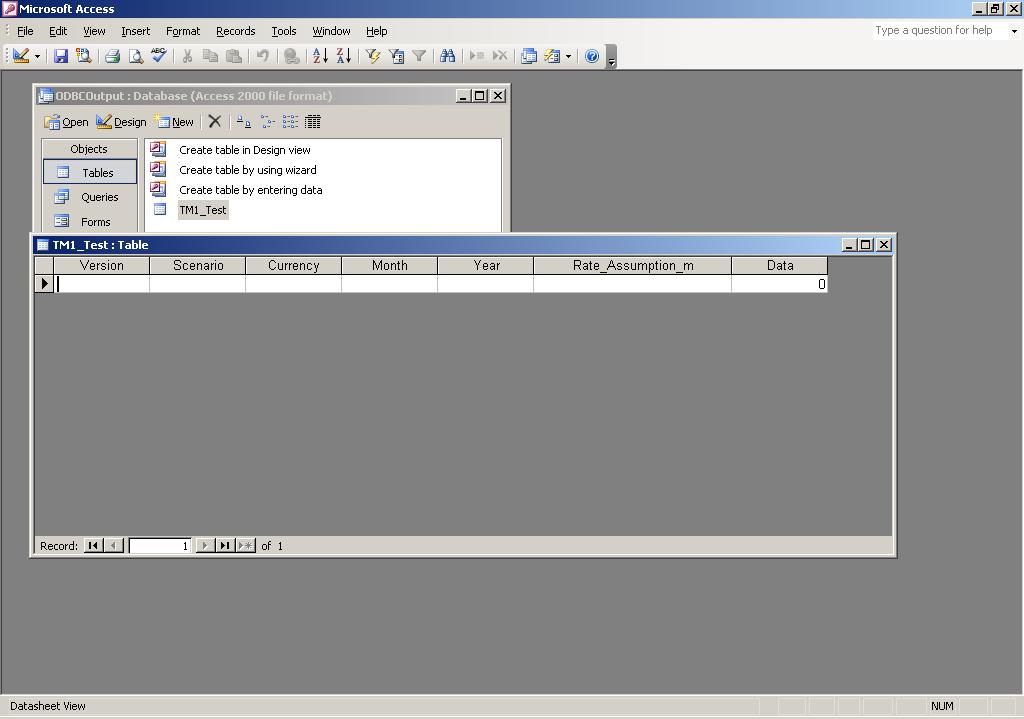Open the Format menu
The width and height of the screenshot is (1024, 719).
[183, 31]
